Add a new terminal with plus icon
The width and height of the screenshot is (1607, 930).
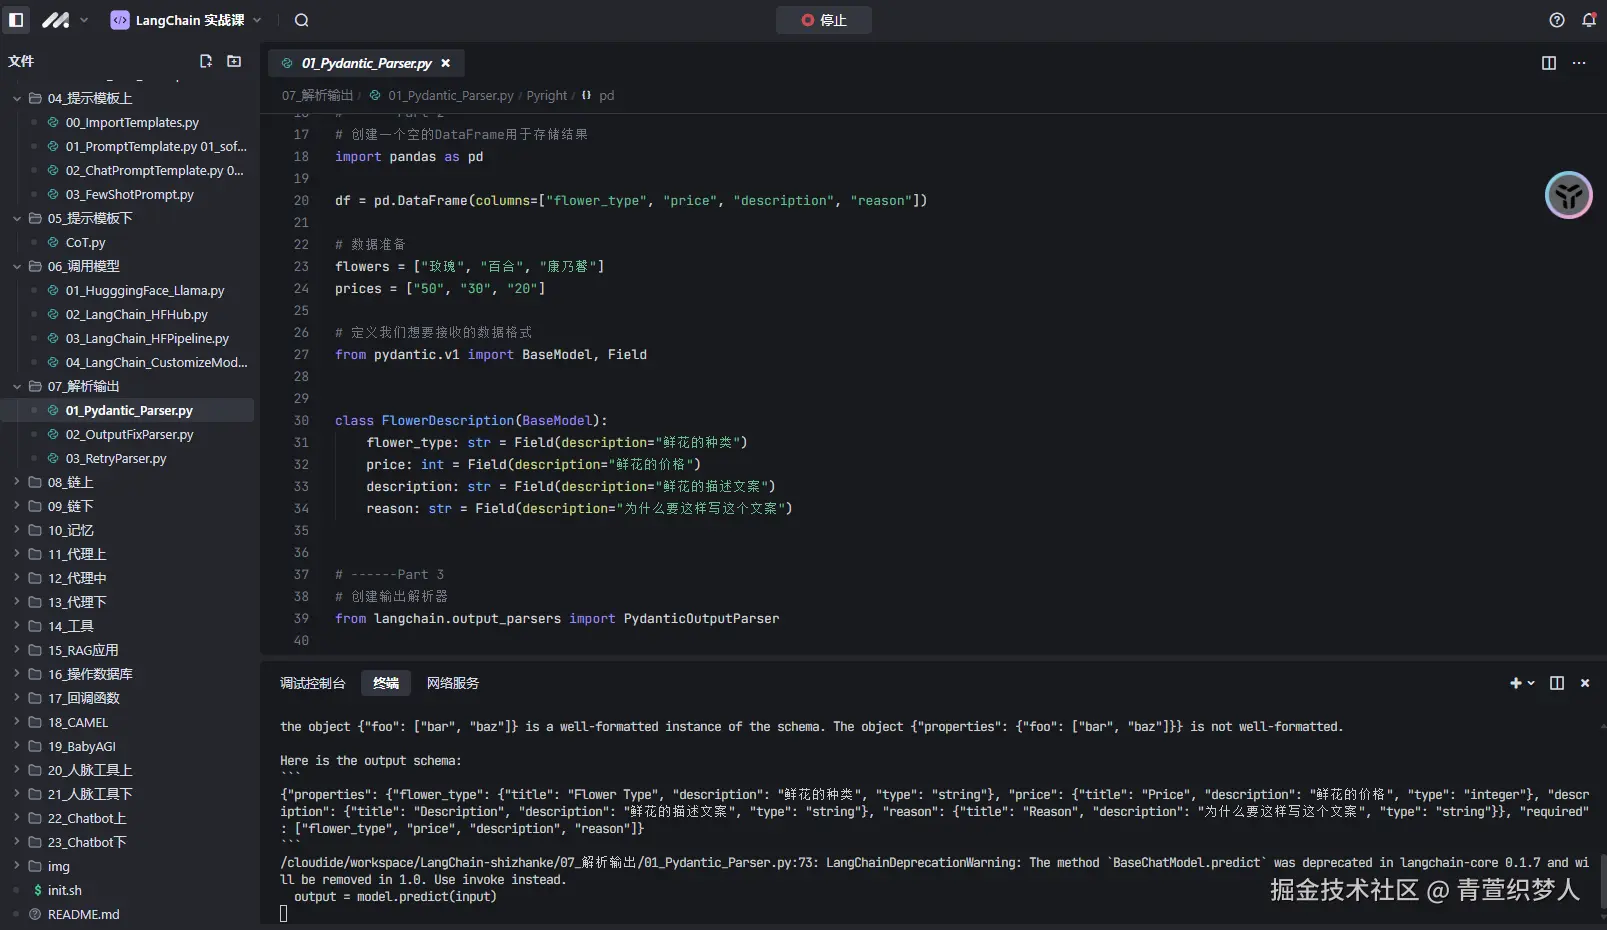coord(1516,683)
